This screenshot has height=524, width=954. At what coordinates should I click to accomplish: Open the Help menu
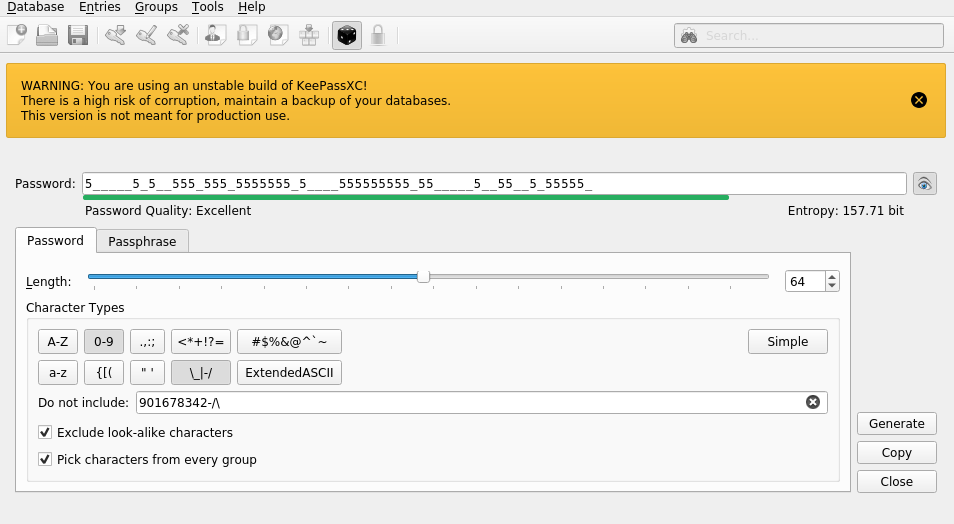tap(251, 7)
